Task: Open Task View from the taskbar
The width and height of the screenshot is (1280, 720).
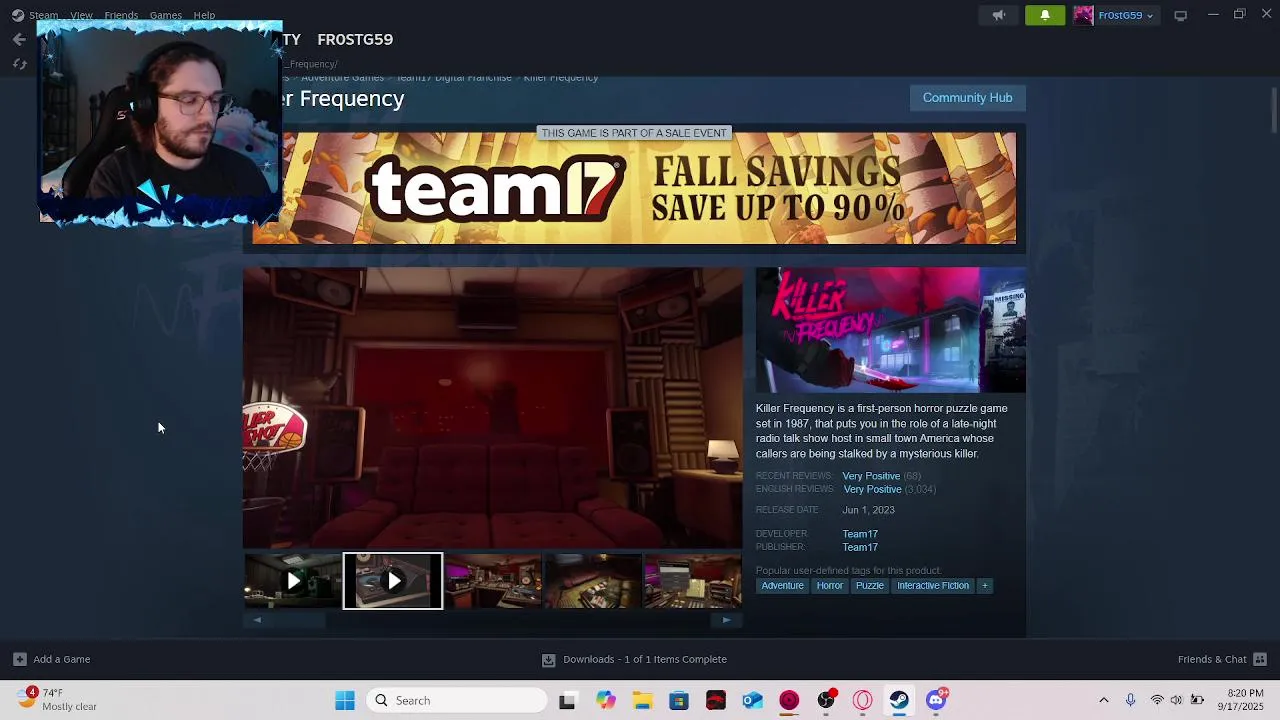Action: [x=567, y=700]
